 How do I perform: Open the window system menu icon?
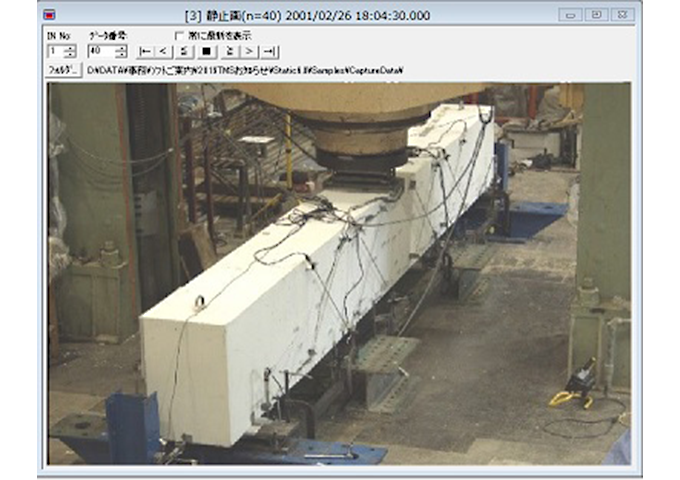(51, 15)
